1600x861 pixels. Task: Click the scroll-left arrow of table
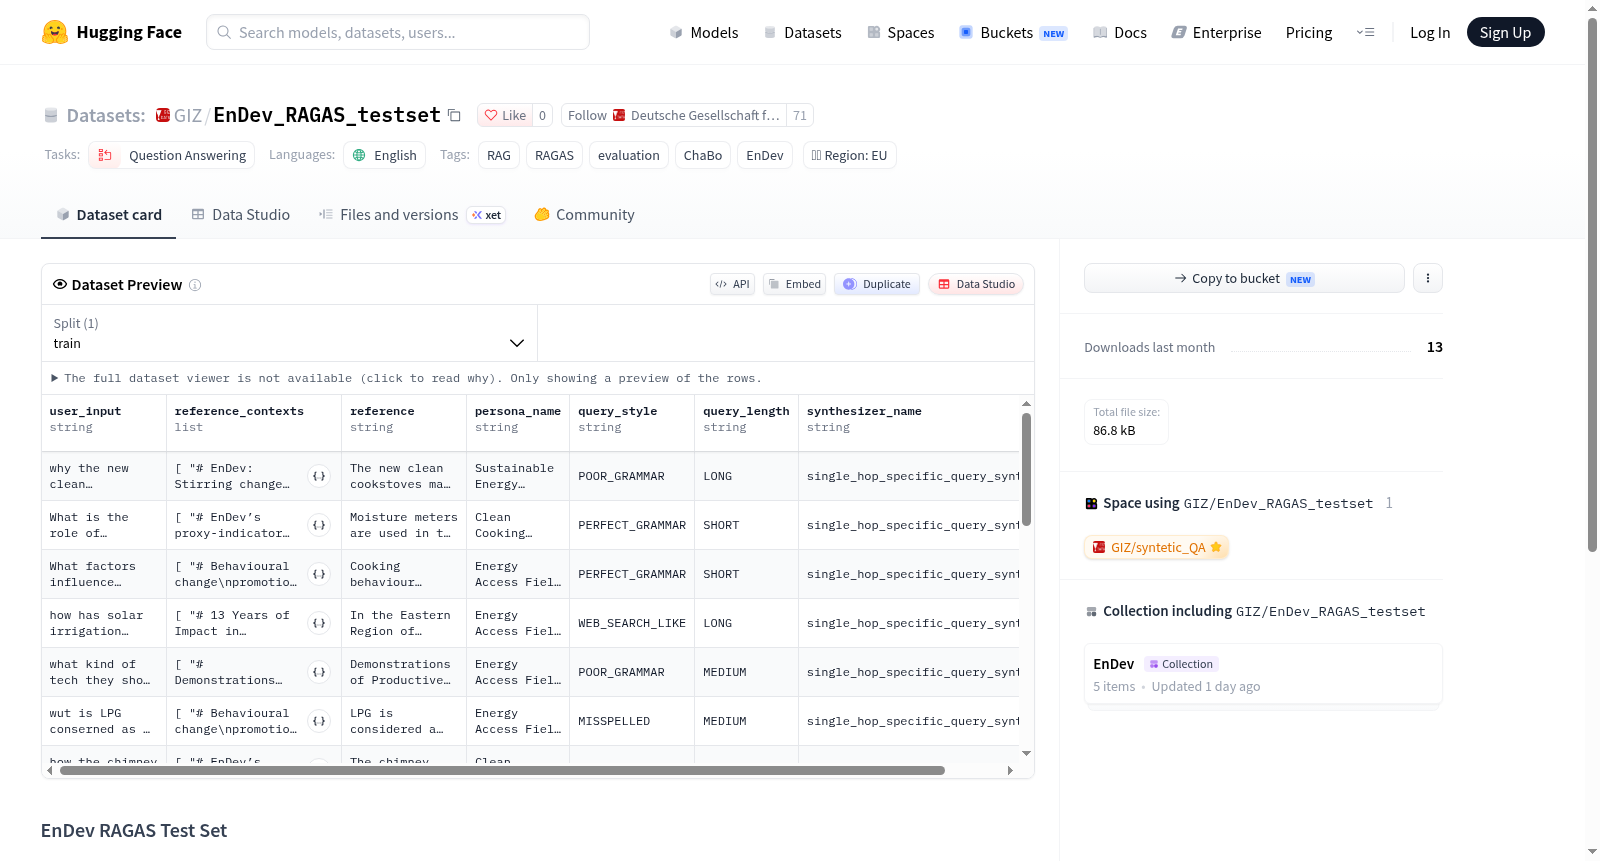(50, 770)
